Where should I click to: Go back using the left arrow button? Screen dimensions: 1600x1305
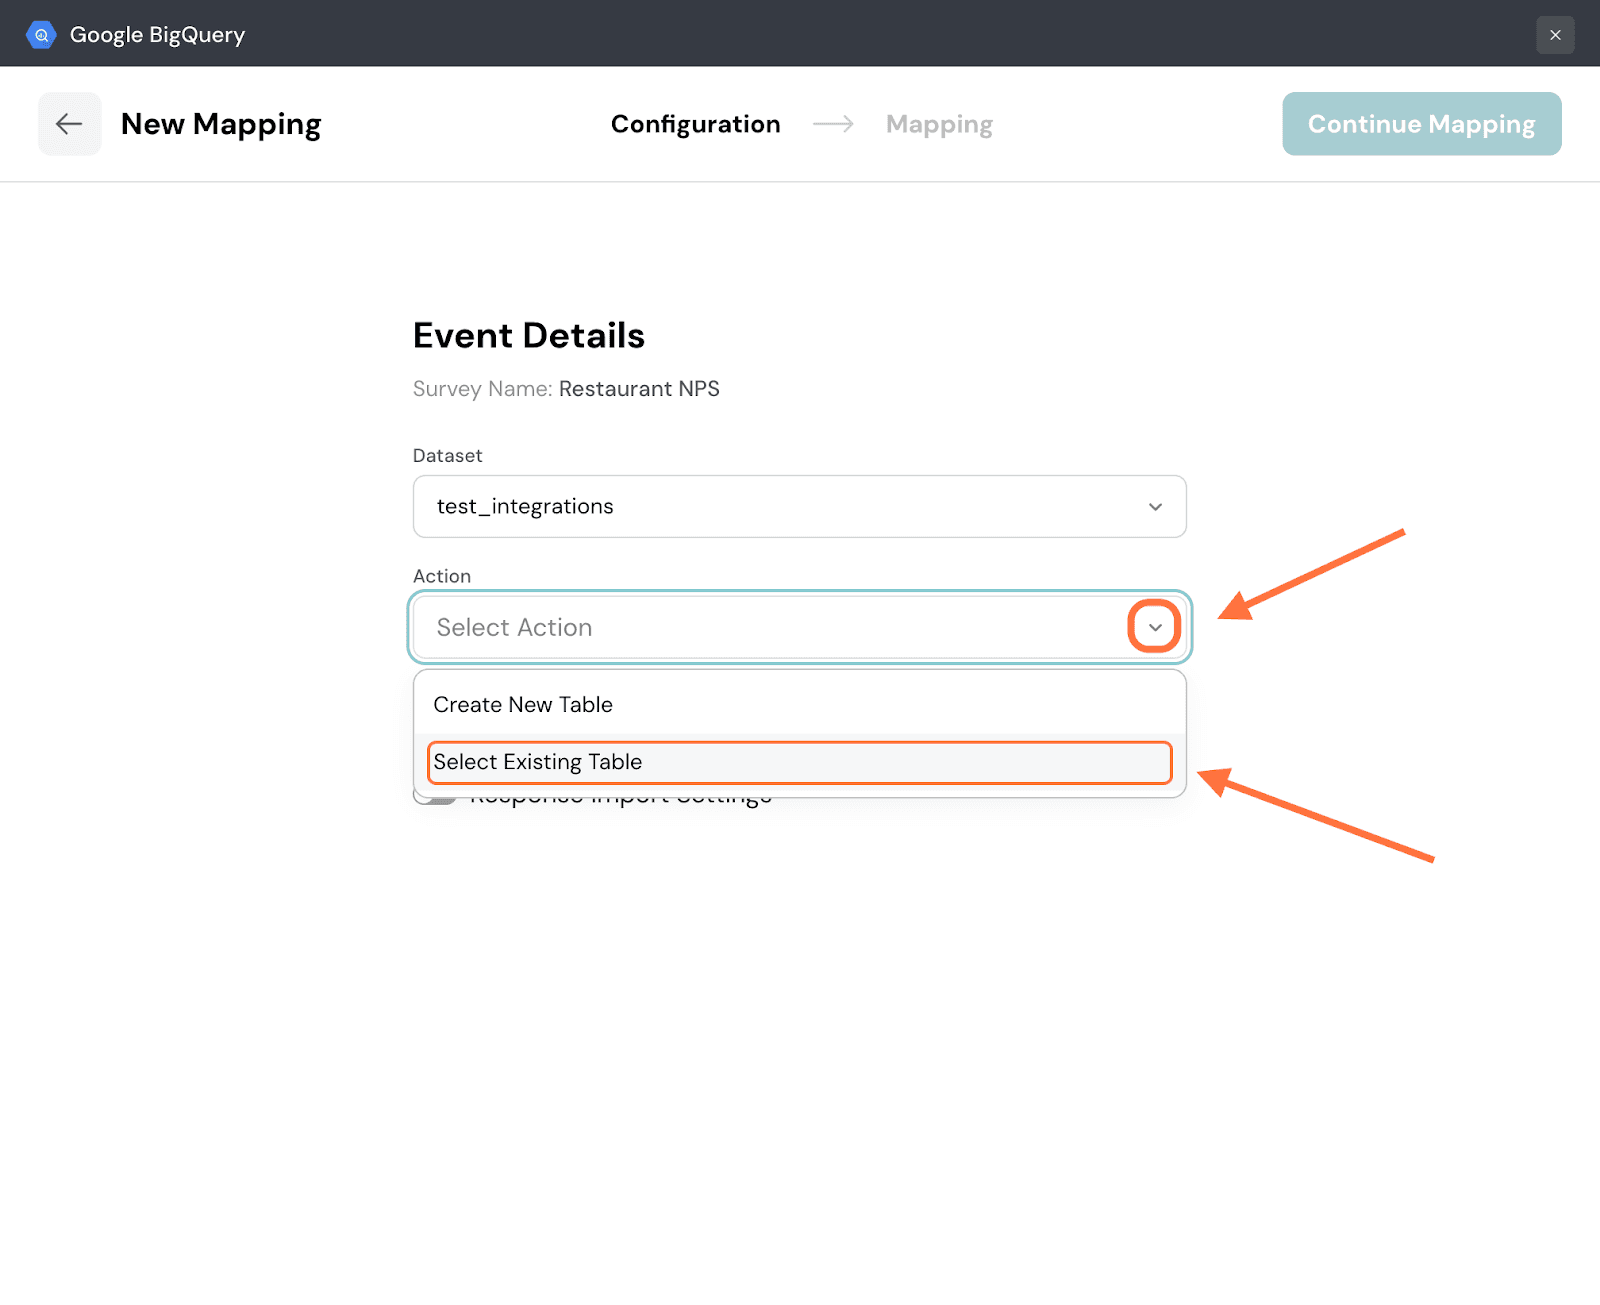69,124
